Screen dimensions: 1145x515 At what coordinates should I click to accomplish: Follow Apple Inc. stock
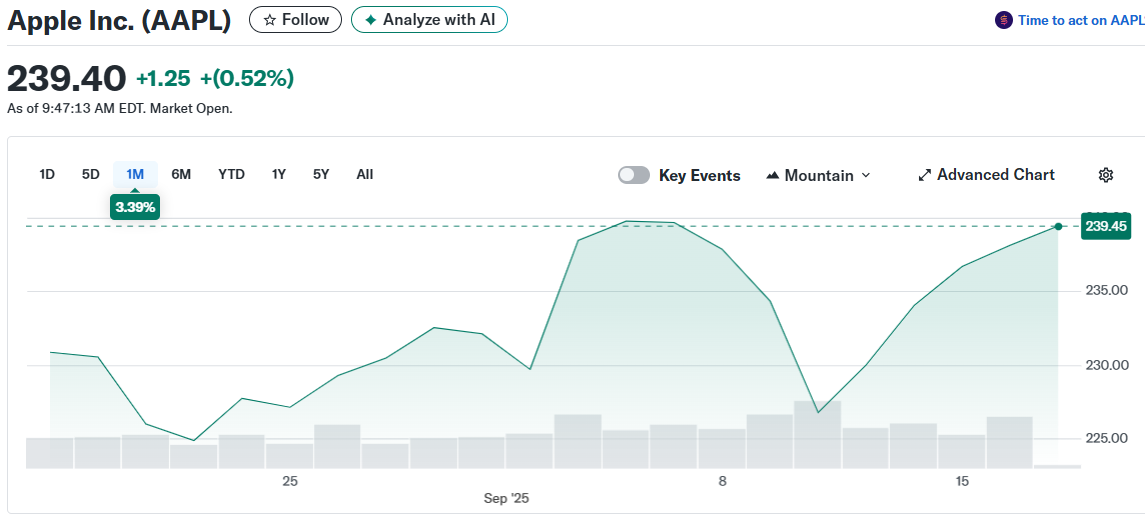pos(295,20)
